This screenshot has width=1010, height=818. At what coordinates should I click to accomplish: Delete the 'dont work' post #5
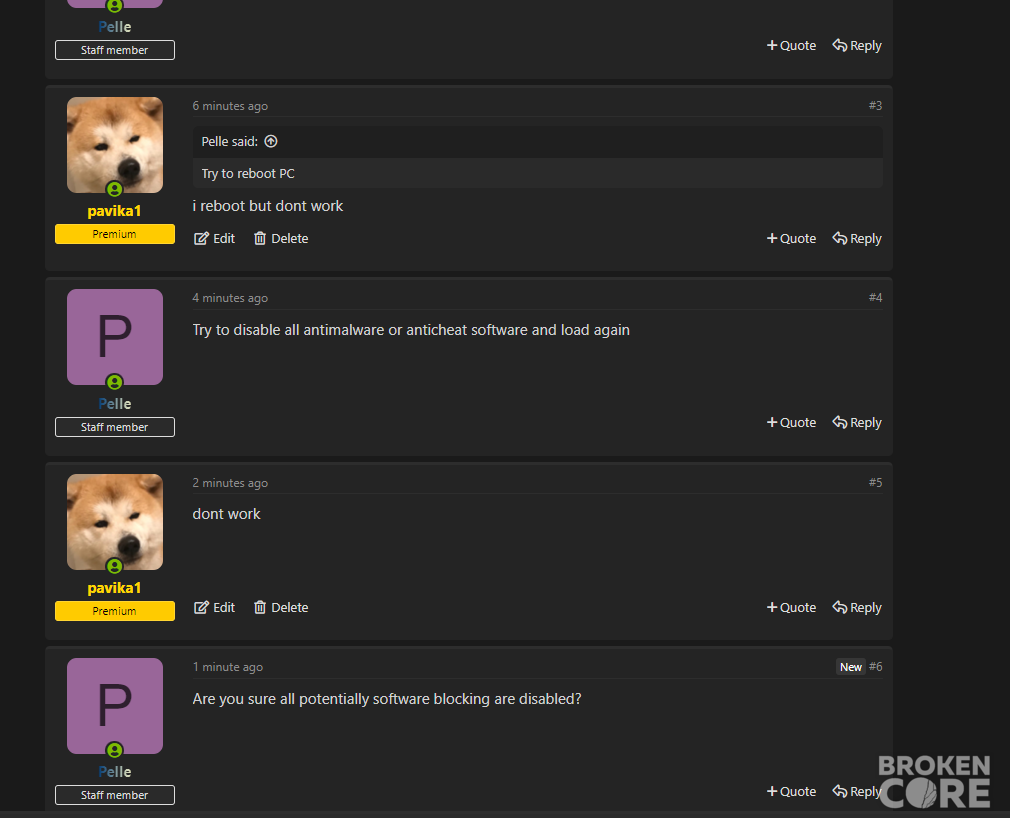[281, 607]
